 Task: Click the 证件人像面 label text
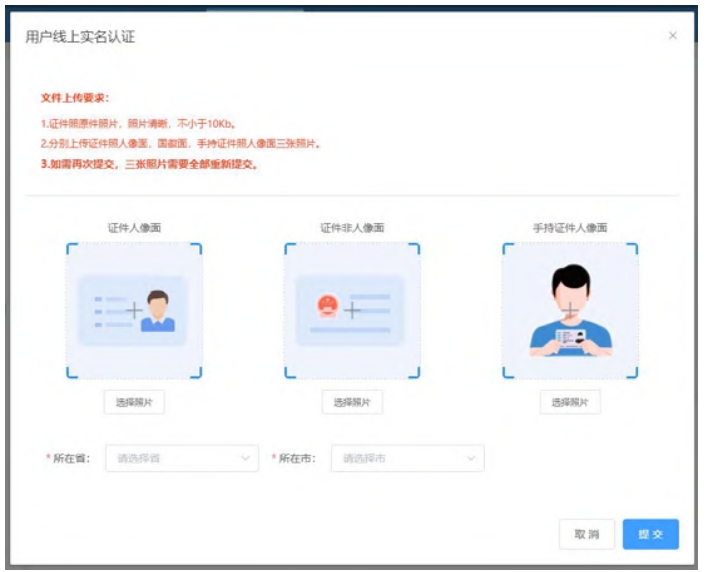pyautogui.click(x=134, y=228)
